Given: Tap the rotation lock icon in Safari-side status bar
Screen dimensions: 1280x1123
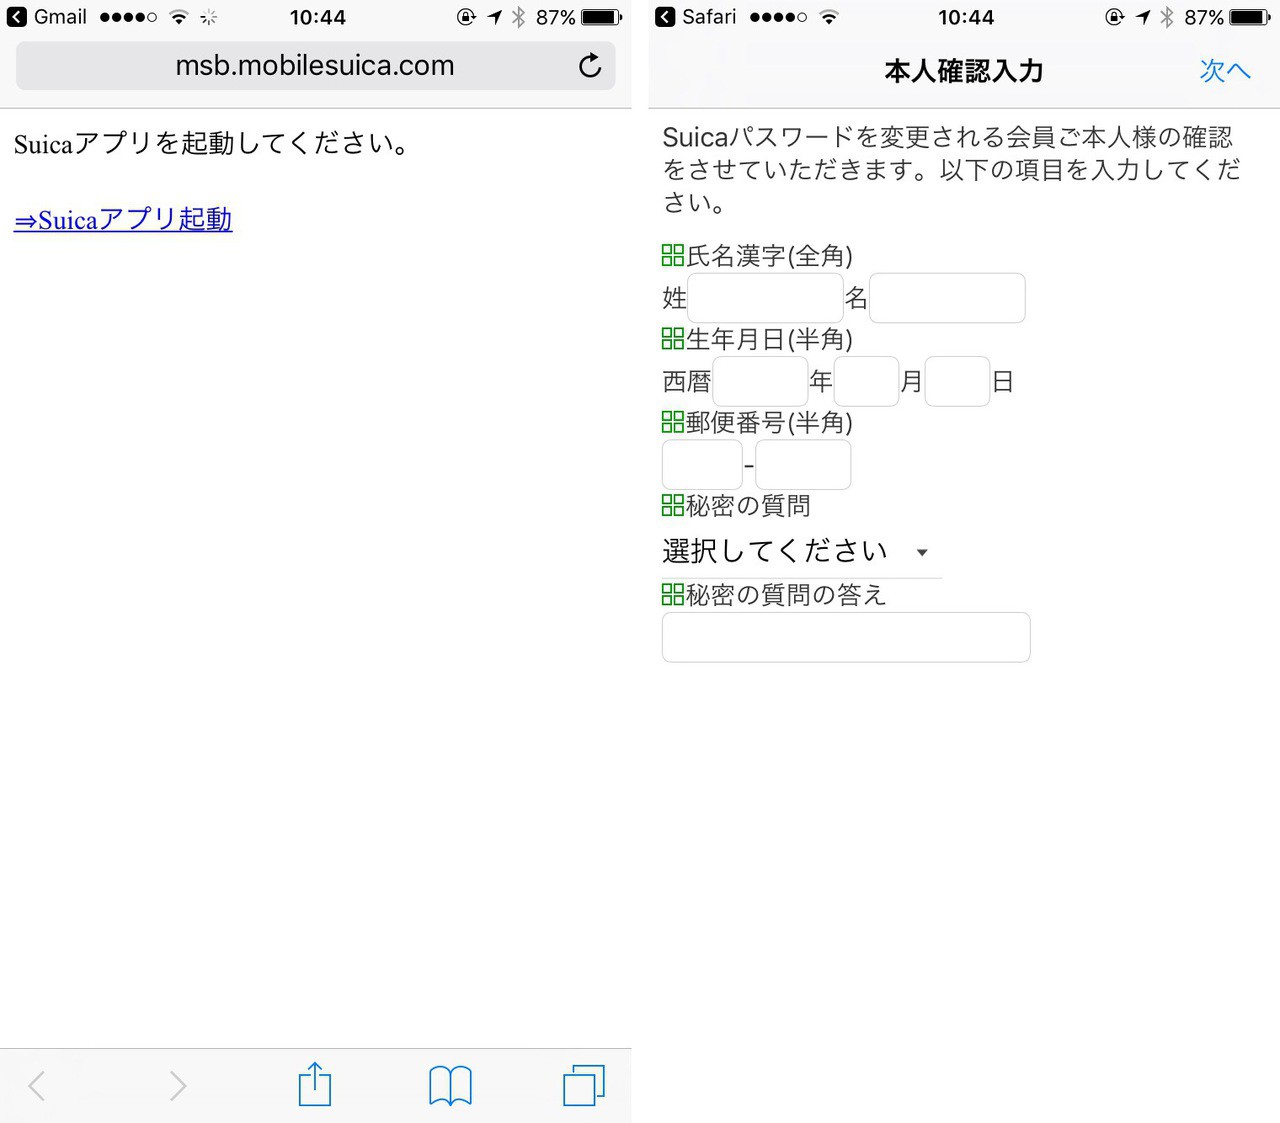Looking at the screenshot, I should 1115,17.
